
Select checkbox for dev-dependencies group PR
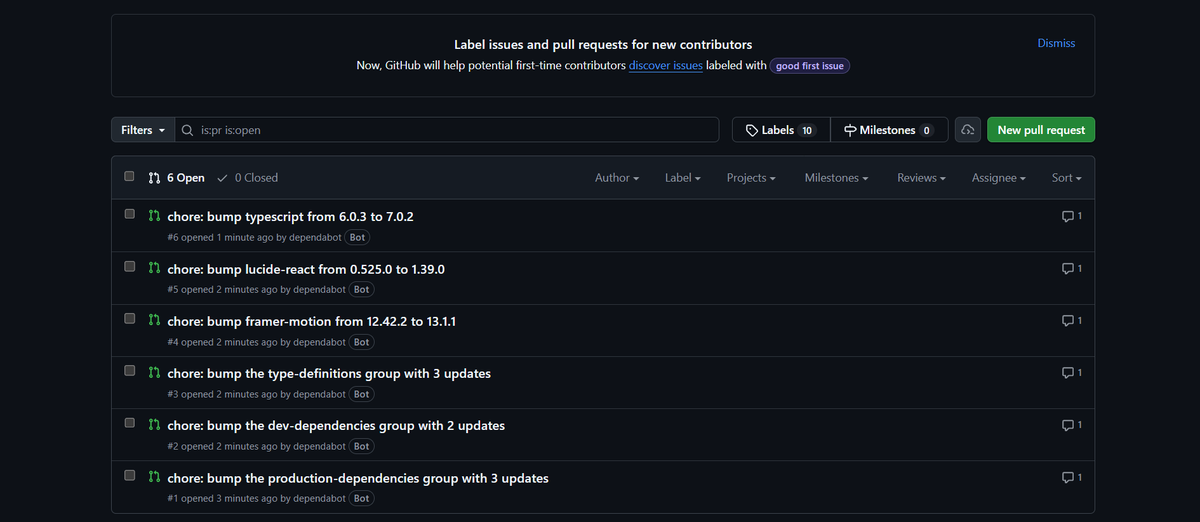click(129, 422)
